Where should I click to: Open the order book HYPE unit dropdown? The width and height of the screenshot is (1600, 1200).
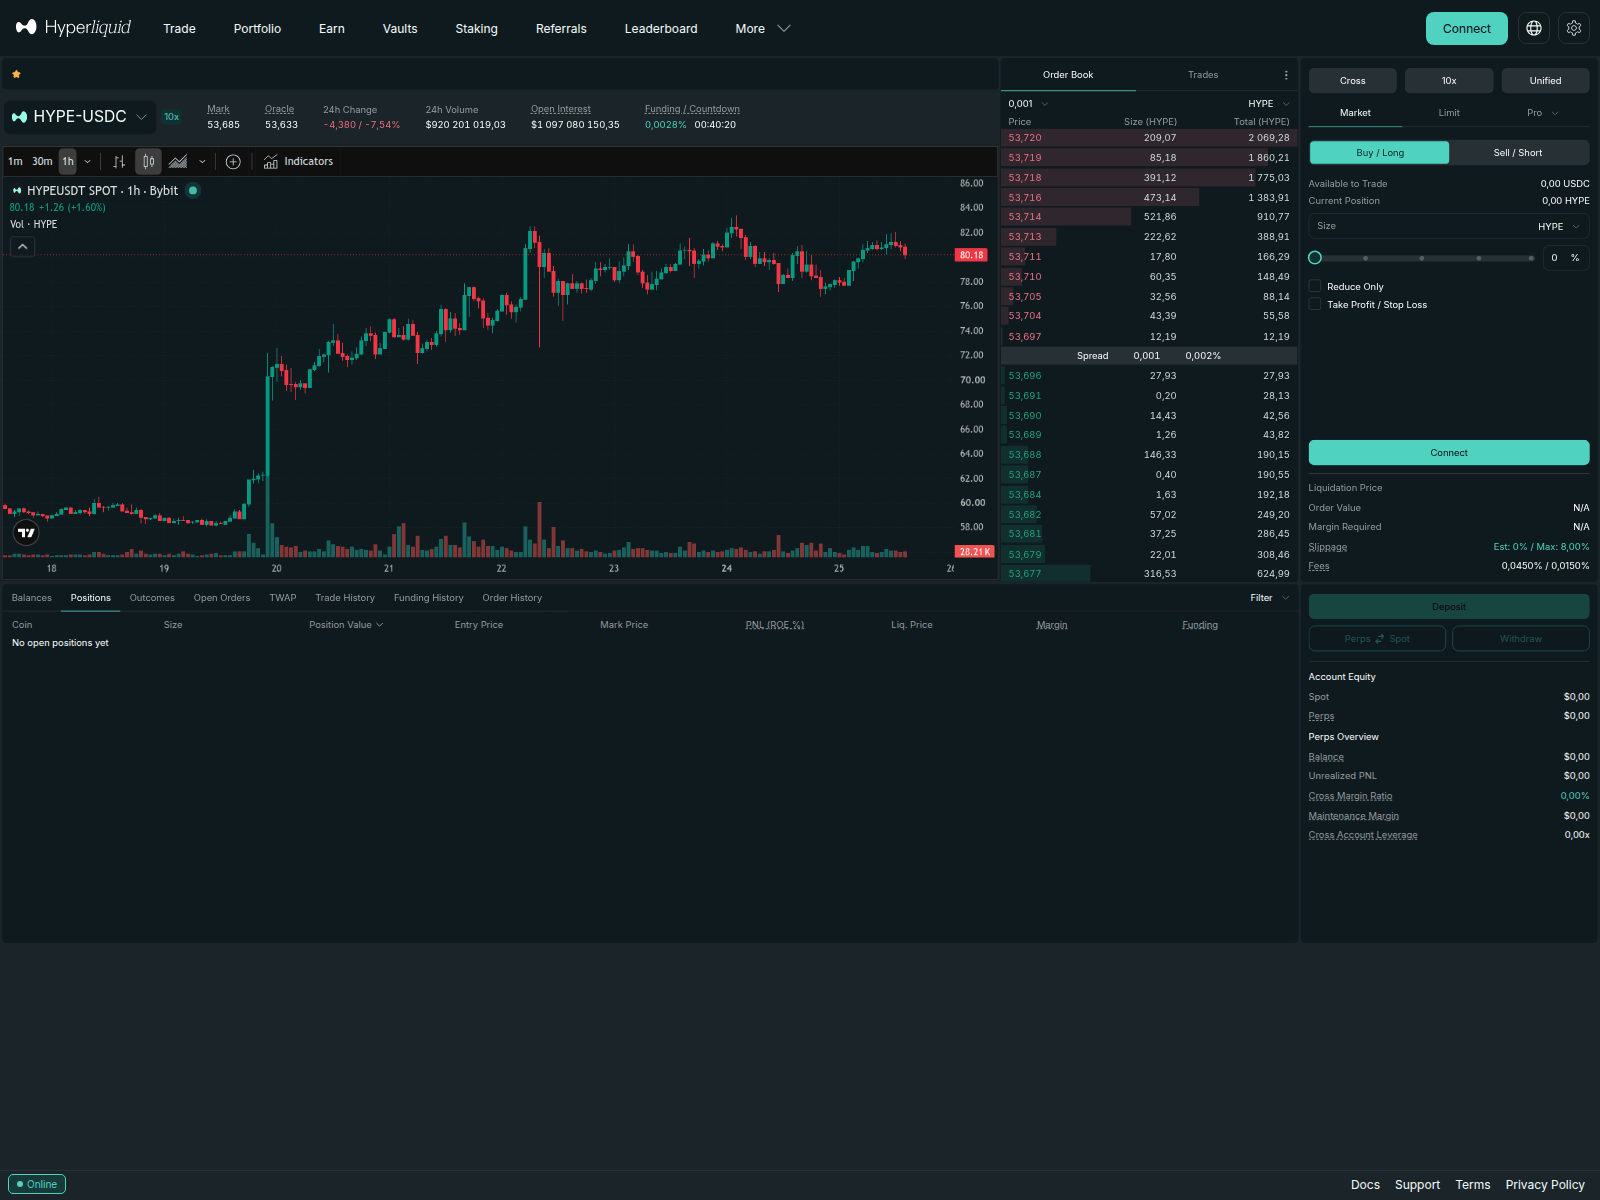[1269, 103]
